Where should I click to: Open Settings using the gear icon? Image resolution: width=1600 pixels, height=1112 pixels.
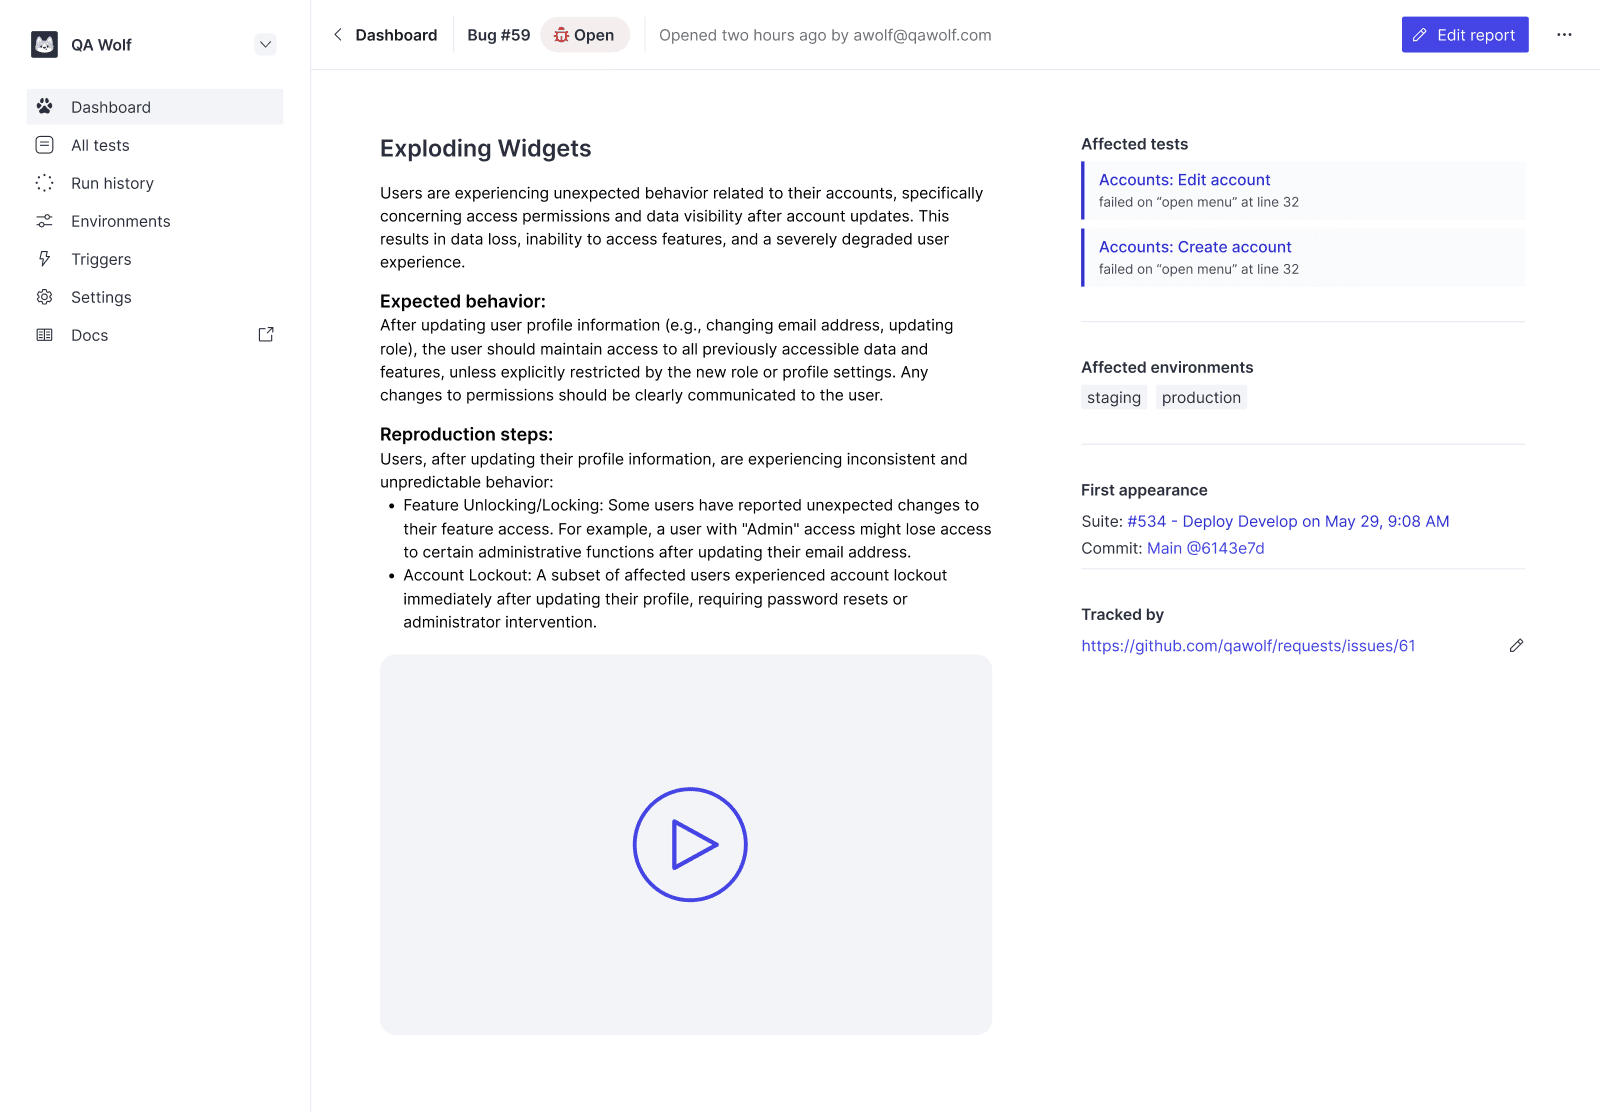45,296
